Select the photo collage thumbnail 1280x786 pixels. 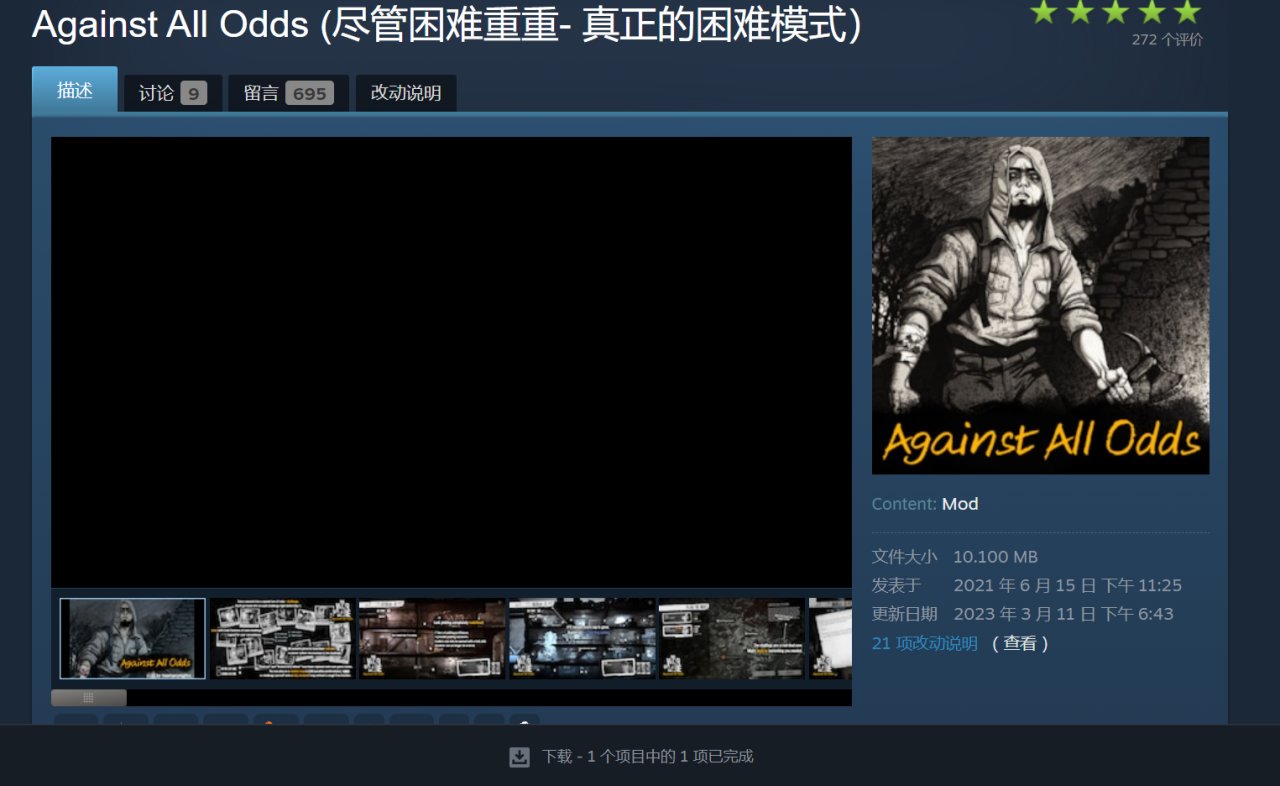[282, 639]
